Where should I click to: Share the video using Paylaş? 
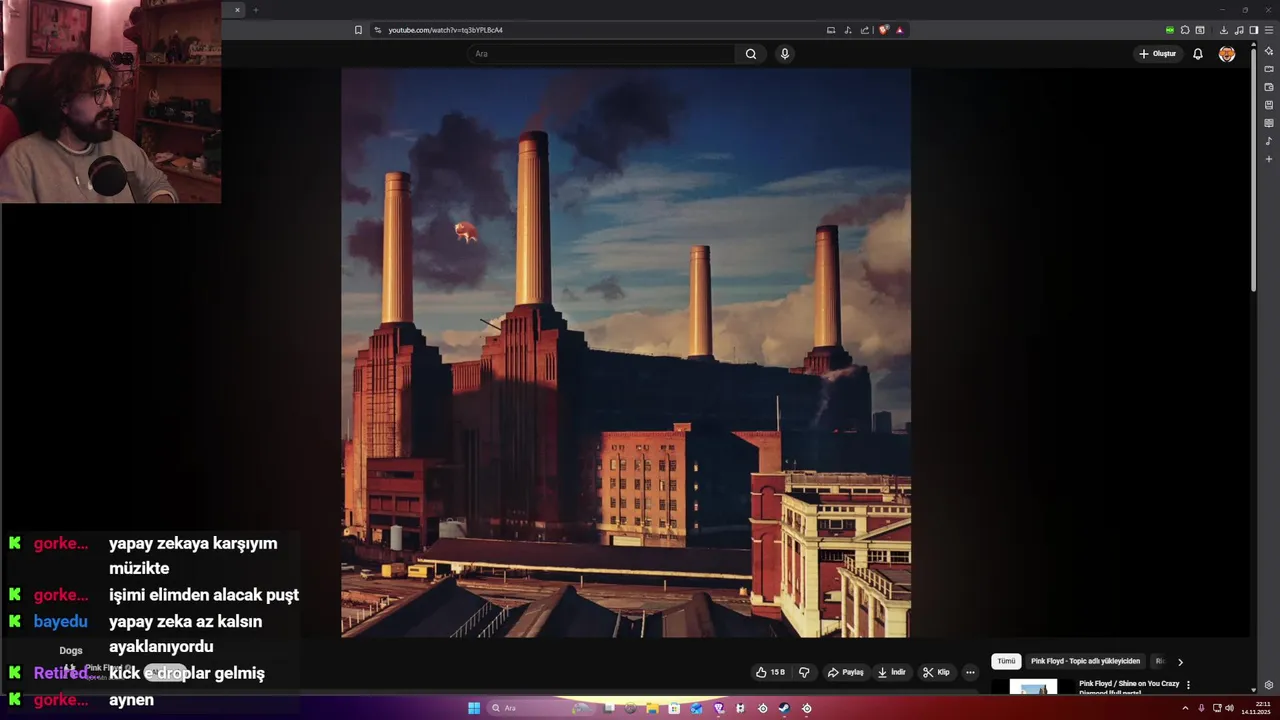(845, 672)
